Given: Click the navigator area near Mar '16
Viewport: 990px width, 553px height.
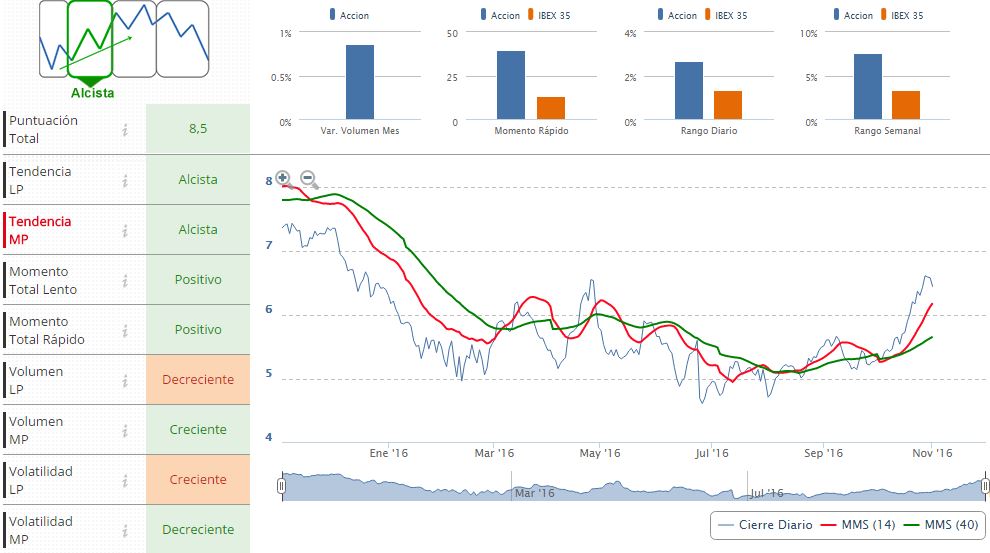Looking at the screenshot, I should click(534, 492).
